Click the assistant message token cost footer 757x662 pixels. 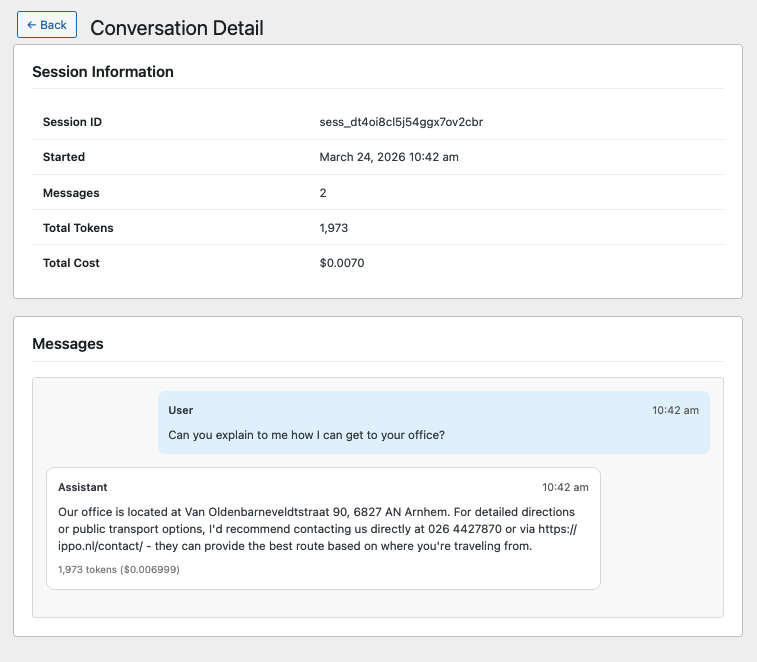coord(119,569)
